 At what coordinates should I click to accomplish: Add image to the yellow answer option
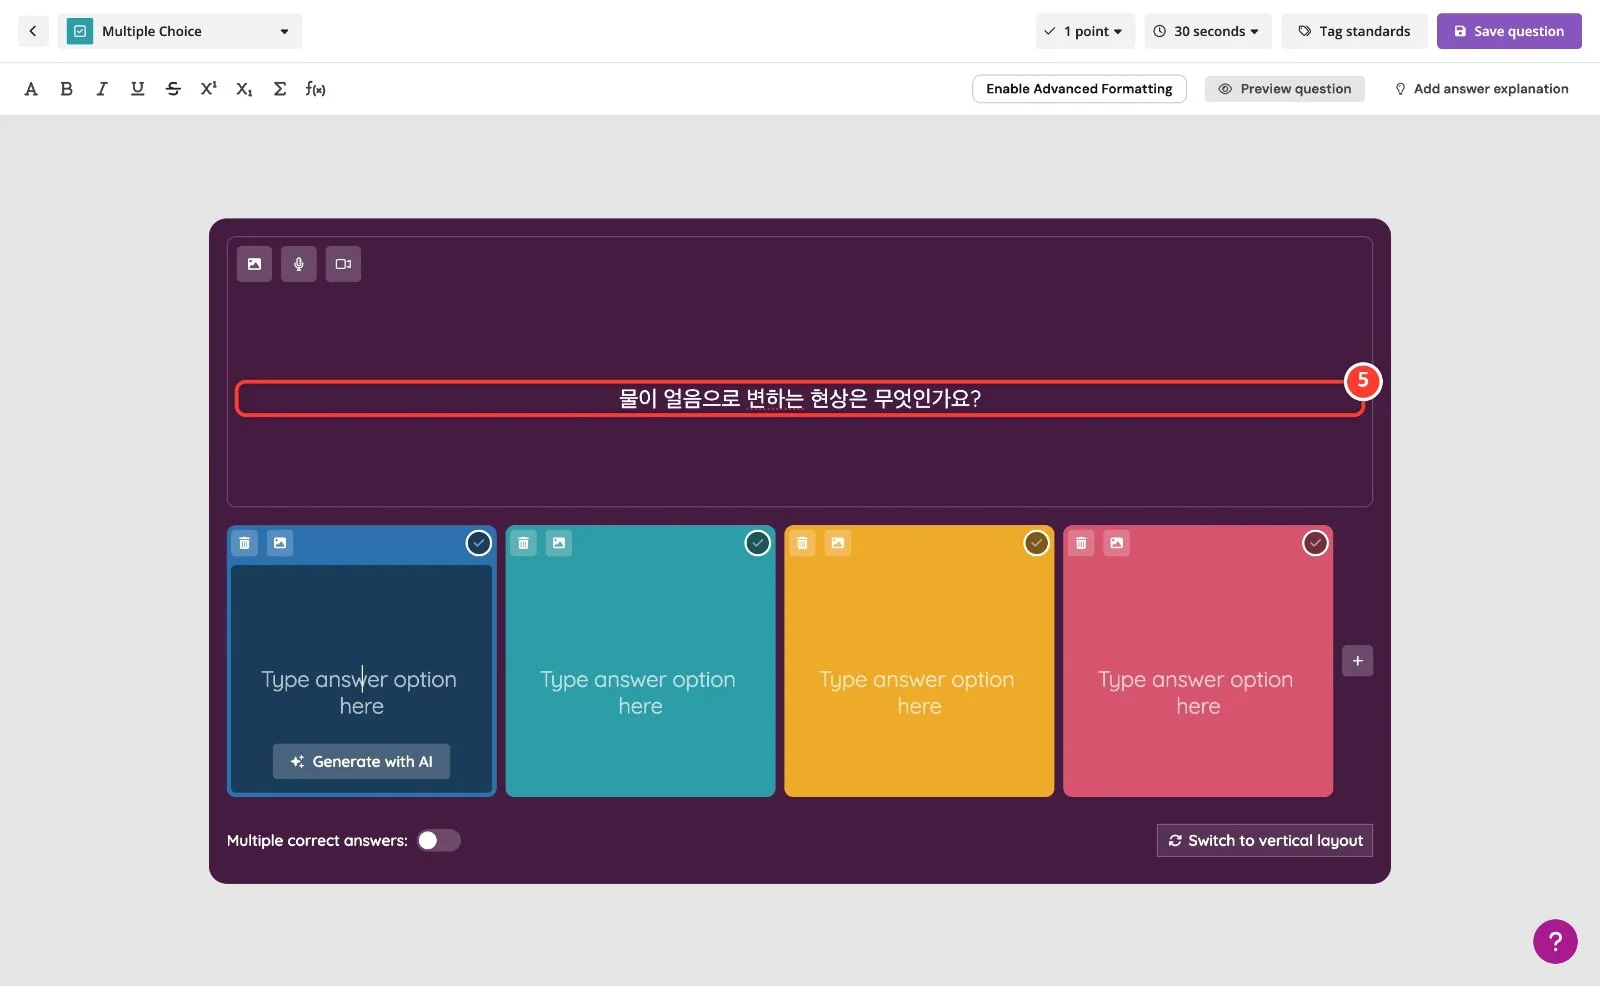[x=838, y=543]
